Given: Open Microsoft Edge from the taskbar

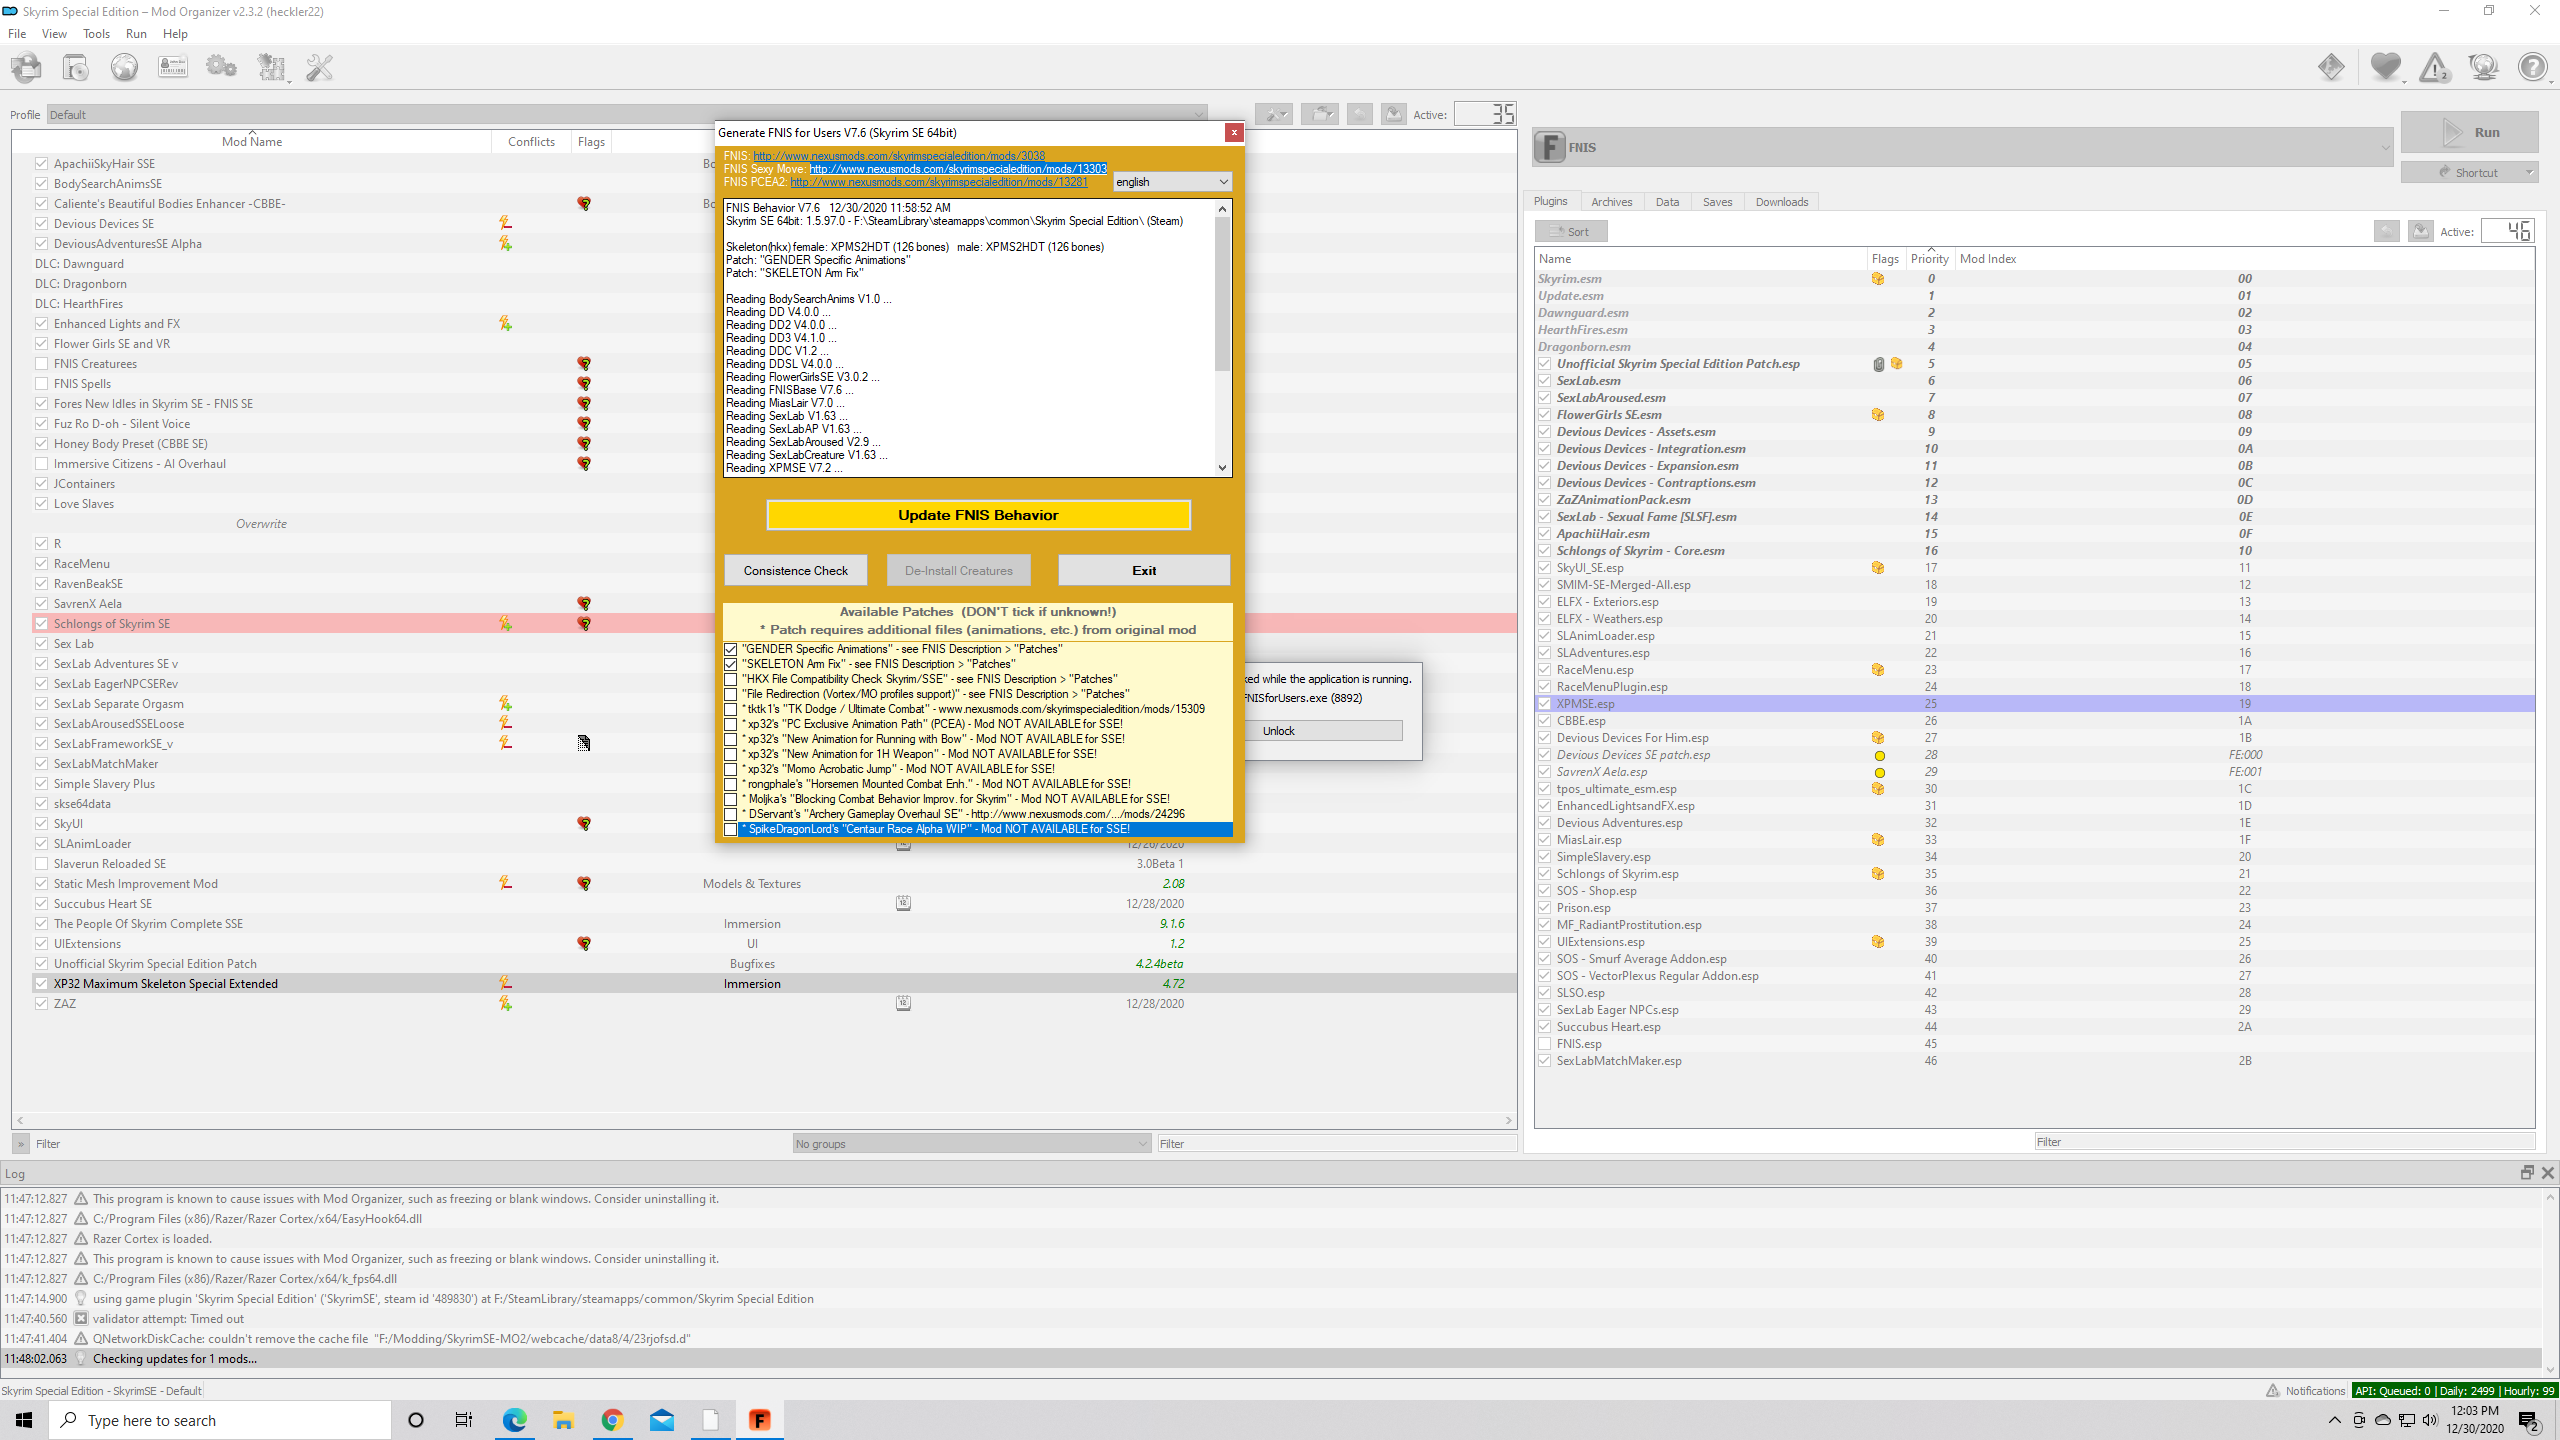Looking at the screenshot, I should click(x=514, y=1420).
